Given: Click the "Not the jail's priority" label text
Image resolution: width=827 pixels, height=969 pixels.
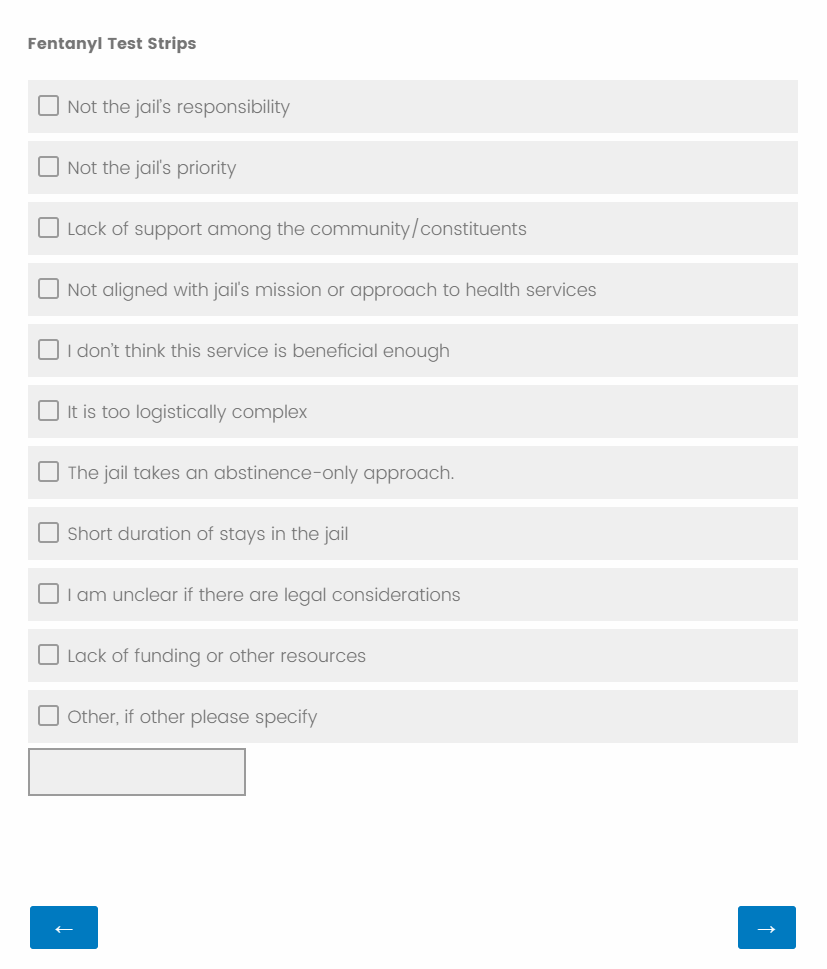Looking at the screenshot, I should pyautogui.click(x=151, y=168).
